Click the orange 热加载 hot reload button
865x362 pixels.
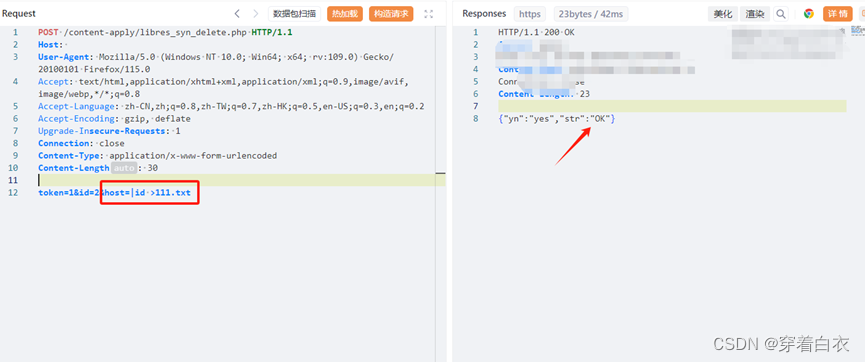point(345,14)
